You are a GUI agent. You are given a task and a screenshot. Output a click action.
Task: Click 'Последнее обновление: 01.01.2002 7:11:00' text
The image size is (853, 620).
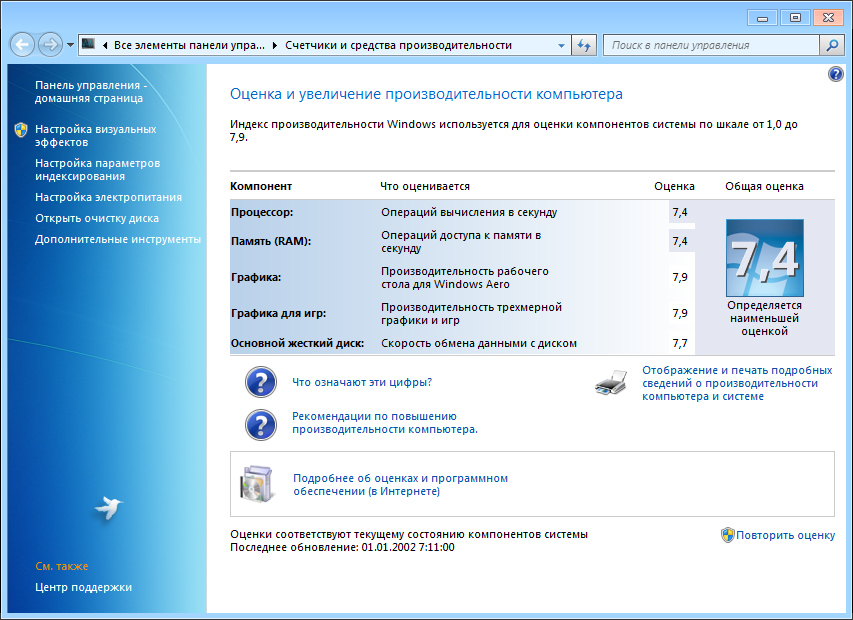click(342, 547)
